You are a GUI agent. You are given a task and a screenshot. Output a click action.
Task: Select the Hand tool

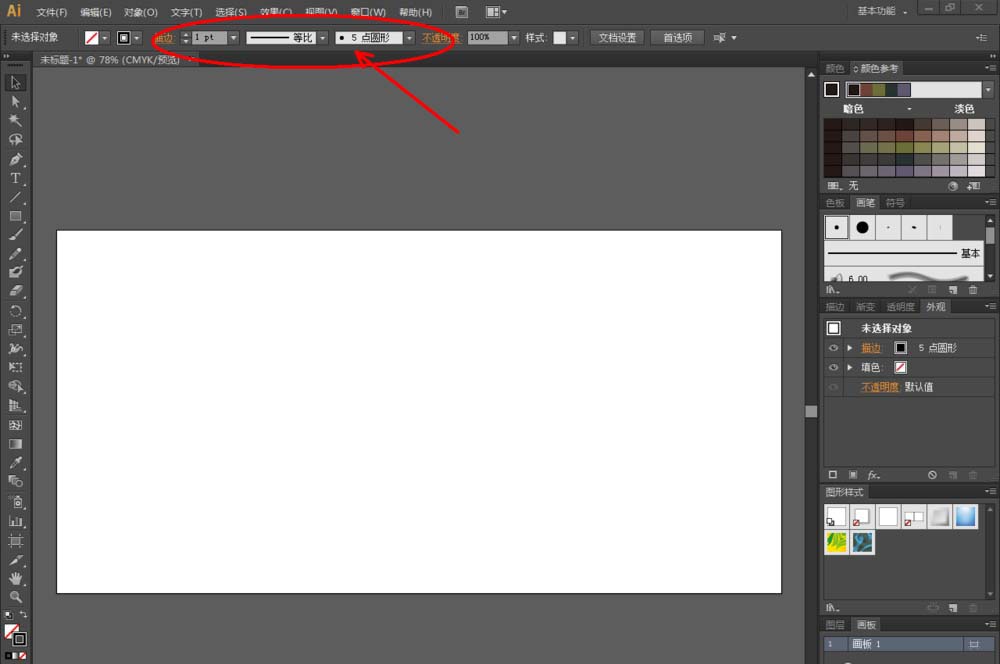tap(15, 579)
